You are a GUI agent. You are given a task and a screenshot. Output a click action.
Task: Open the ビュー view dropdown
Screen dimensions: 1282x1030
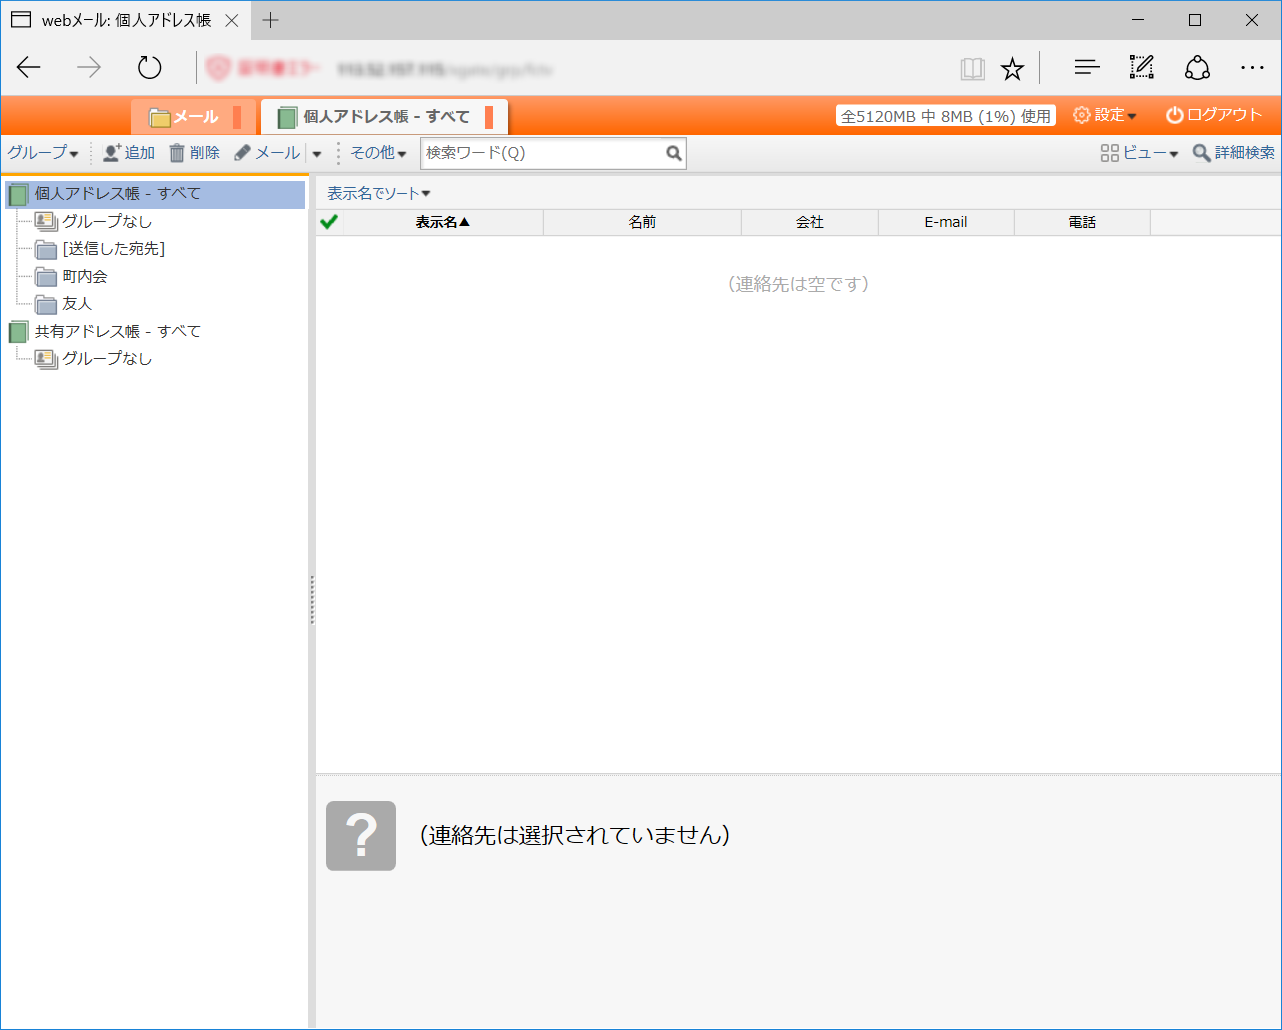1139,153
